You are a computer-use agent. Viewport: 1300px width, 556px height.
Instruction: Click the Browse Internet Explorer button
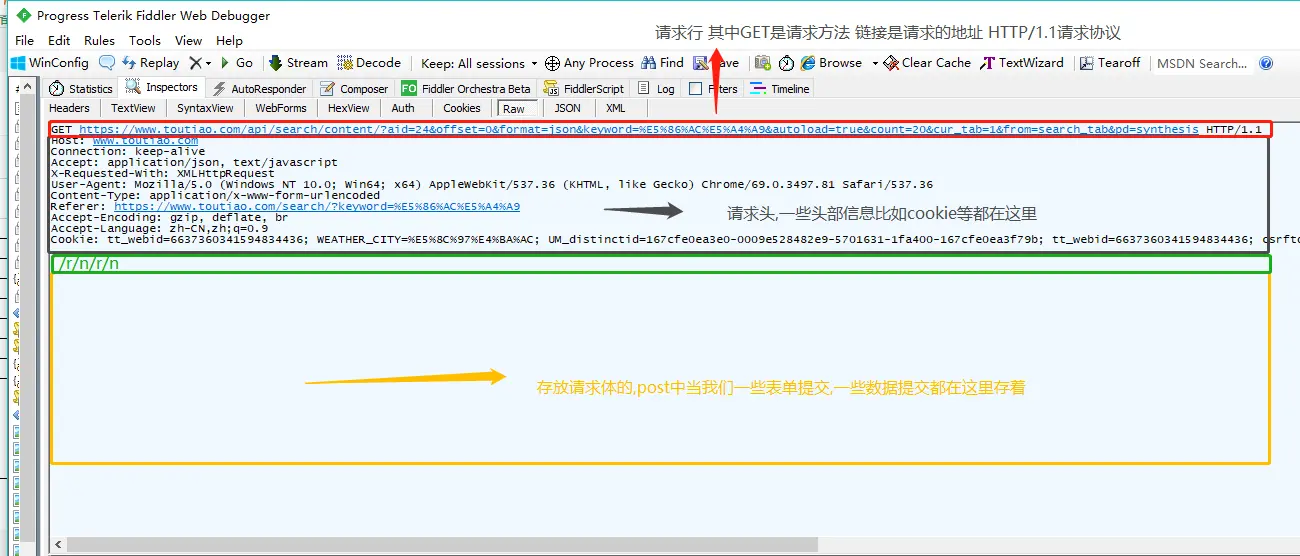pyautogui.click(x=831, y=63)
